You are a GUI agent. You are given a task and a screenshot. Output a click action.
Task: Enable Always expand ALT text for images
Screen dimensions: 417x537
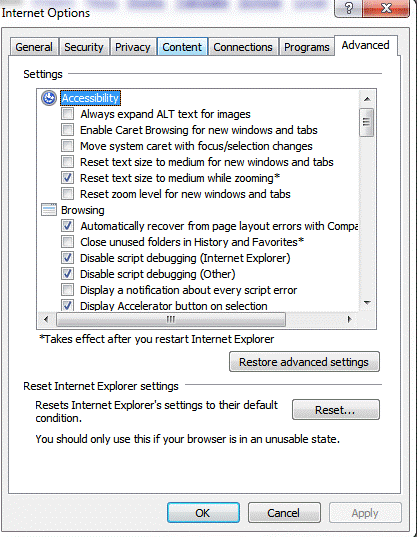coord(67,114)
